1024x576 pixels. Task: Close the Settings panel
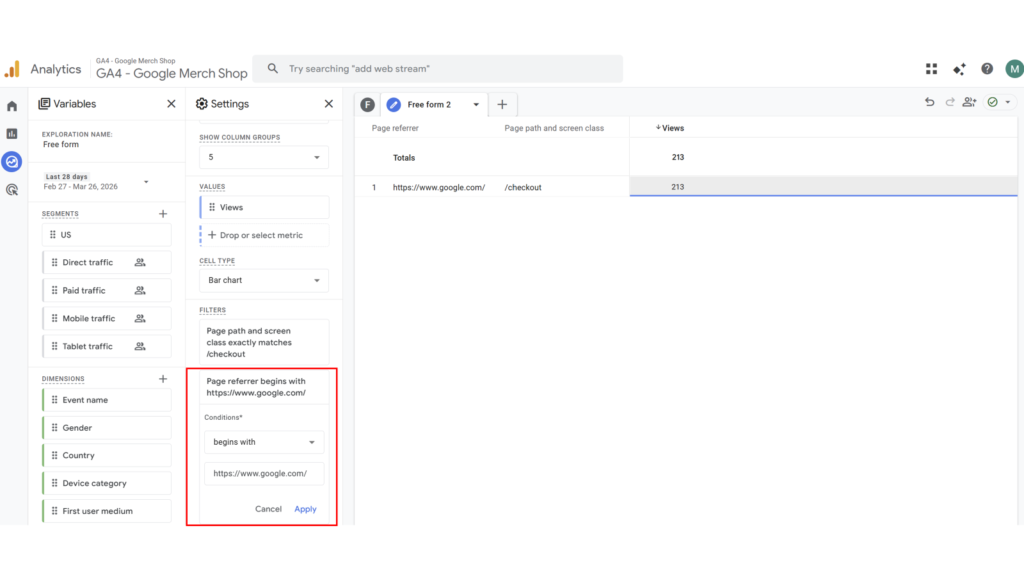point(329,104)
